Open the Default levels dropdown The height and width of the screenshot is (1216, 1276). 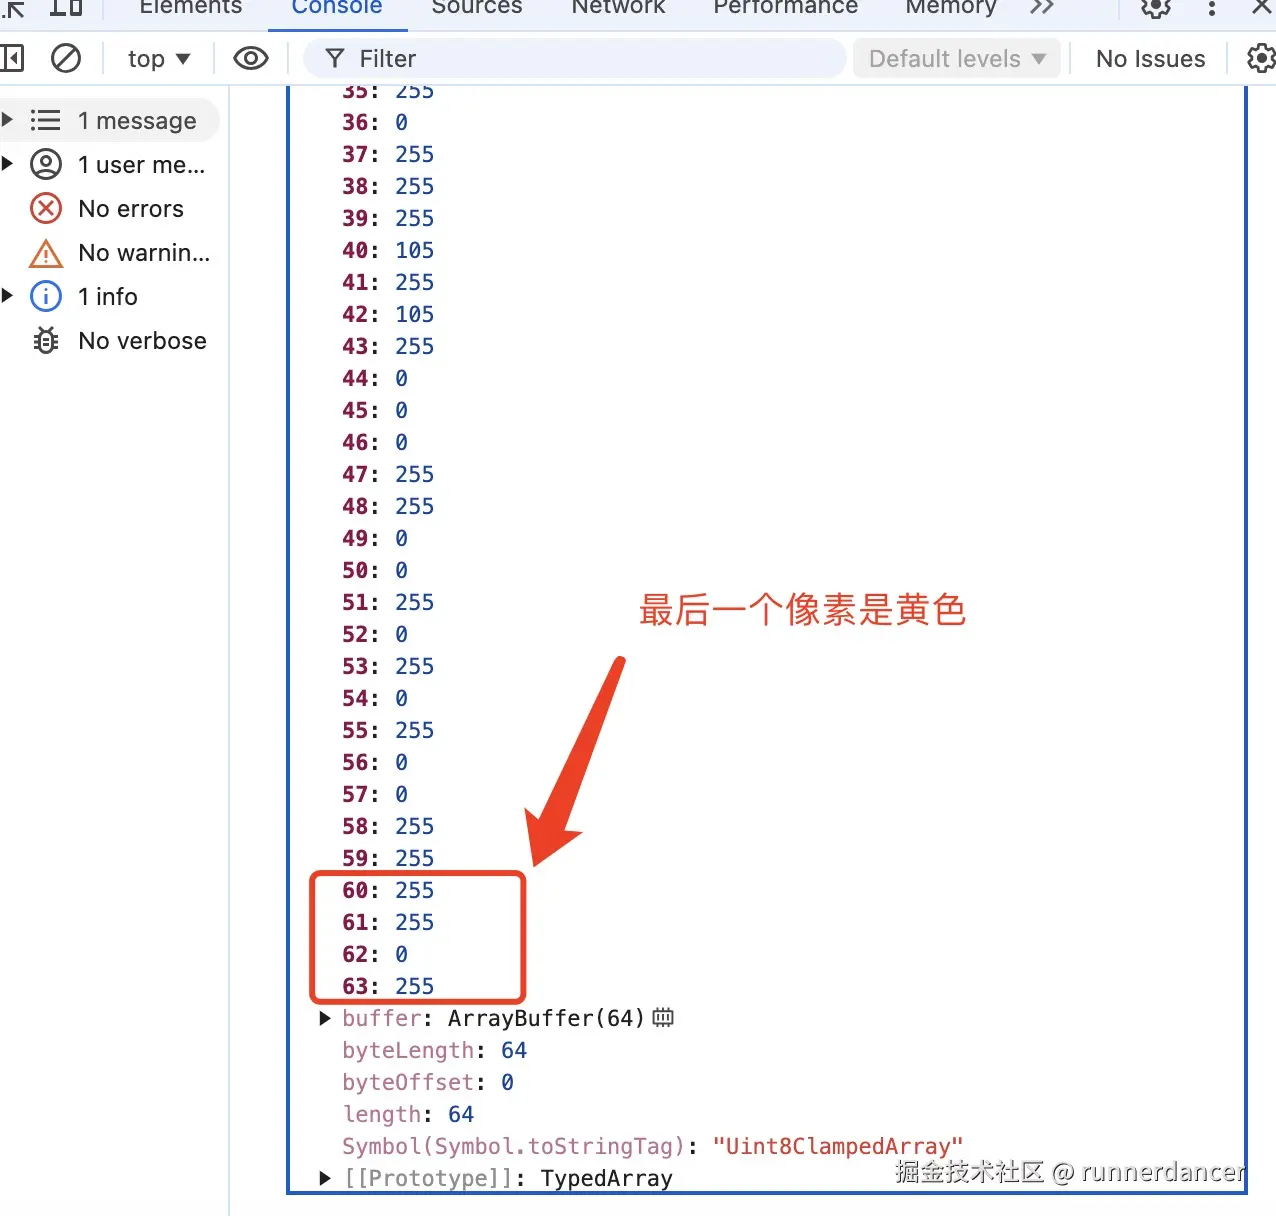(x=956, y=59)
